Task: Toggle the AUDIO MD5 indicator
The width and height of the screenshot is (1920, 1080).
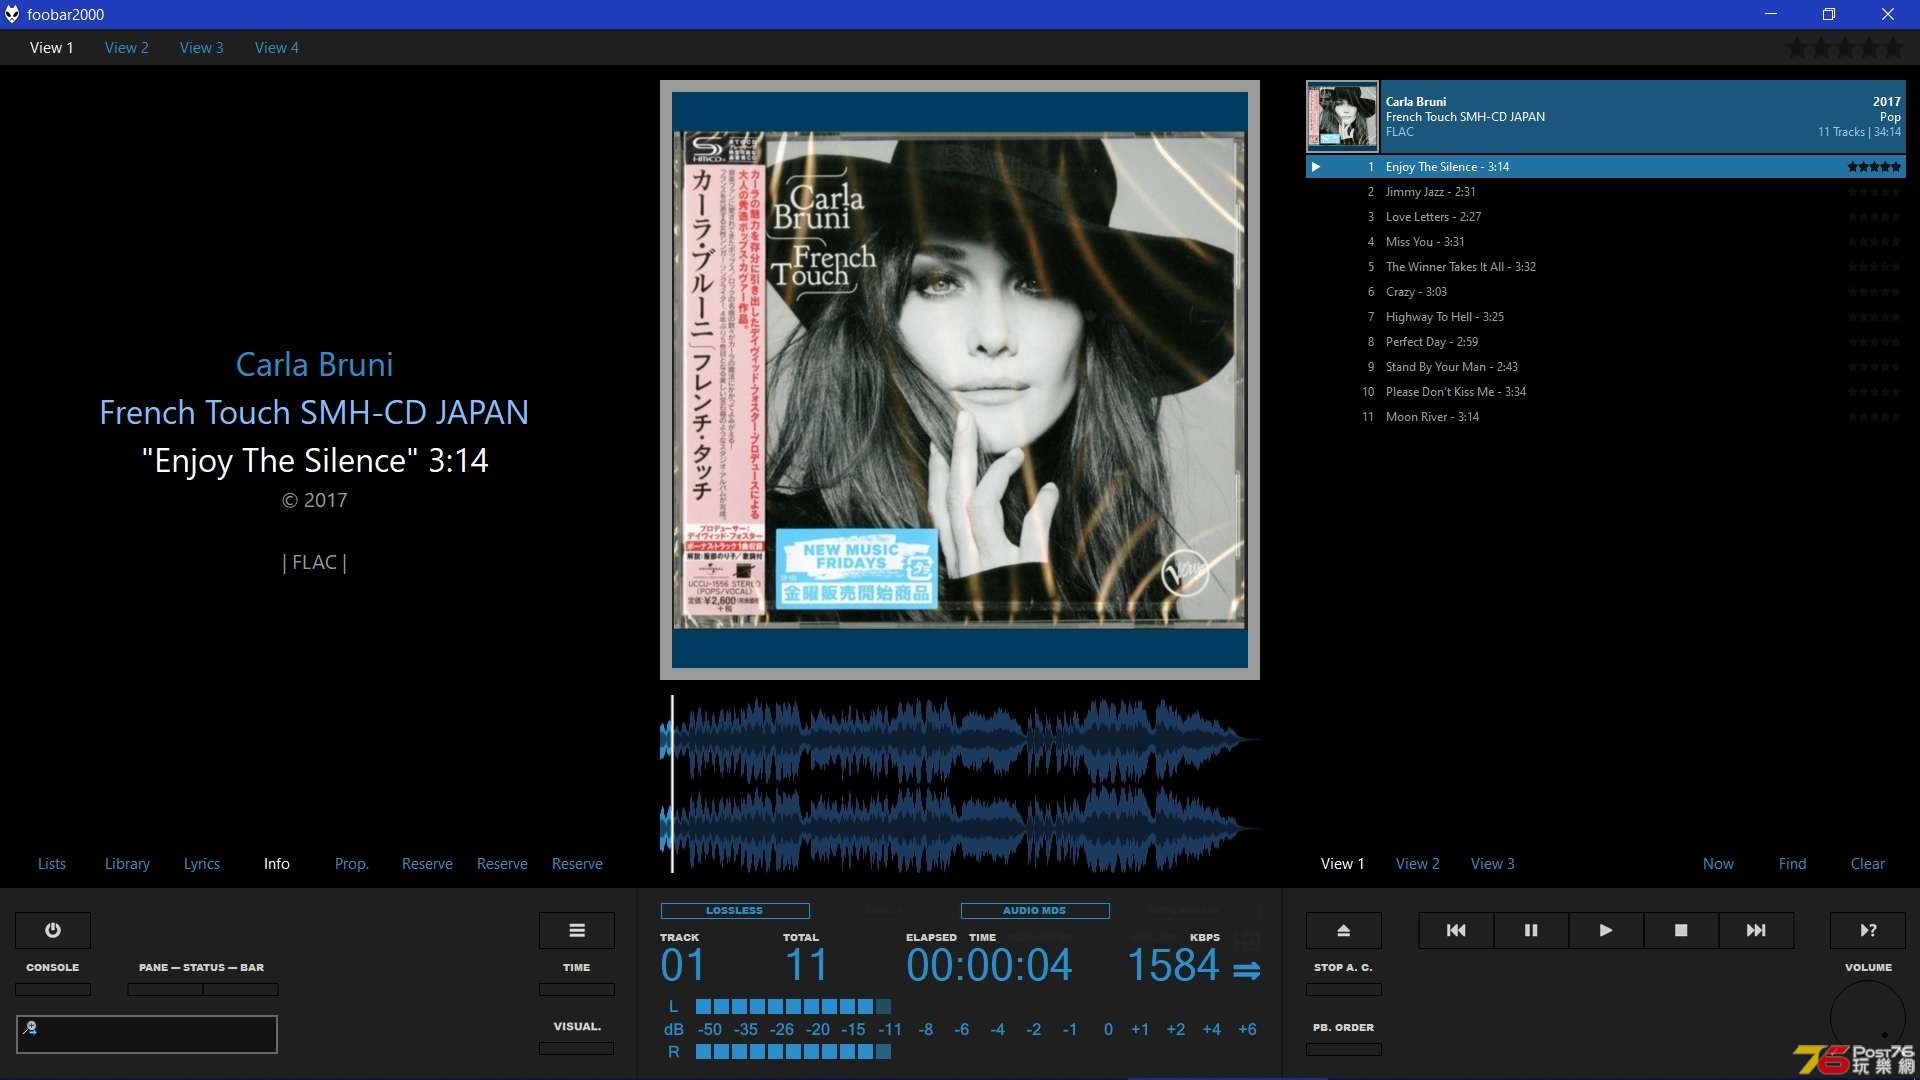Action: (x=1035, y=911)
